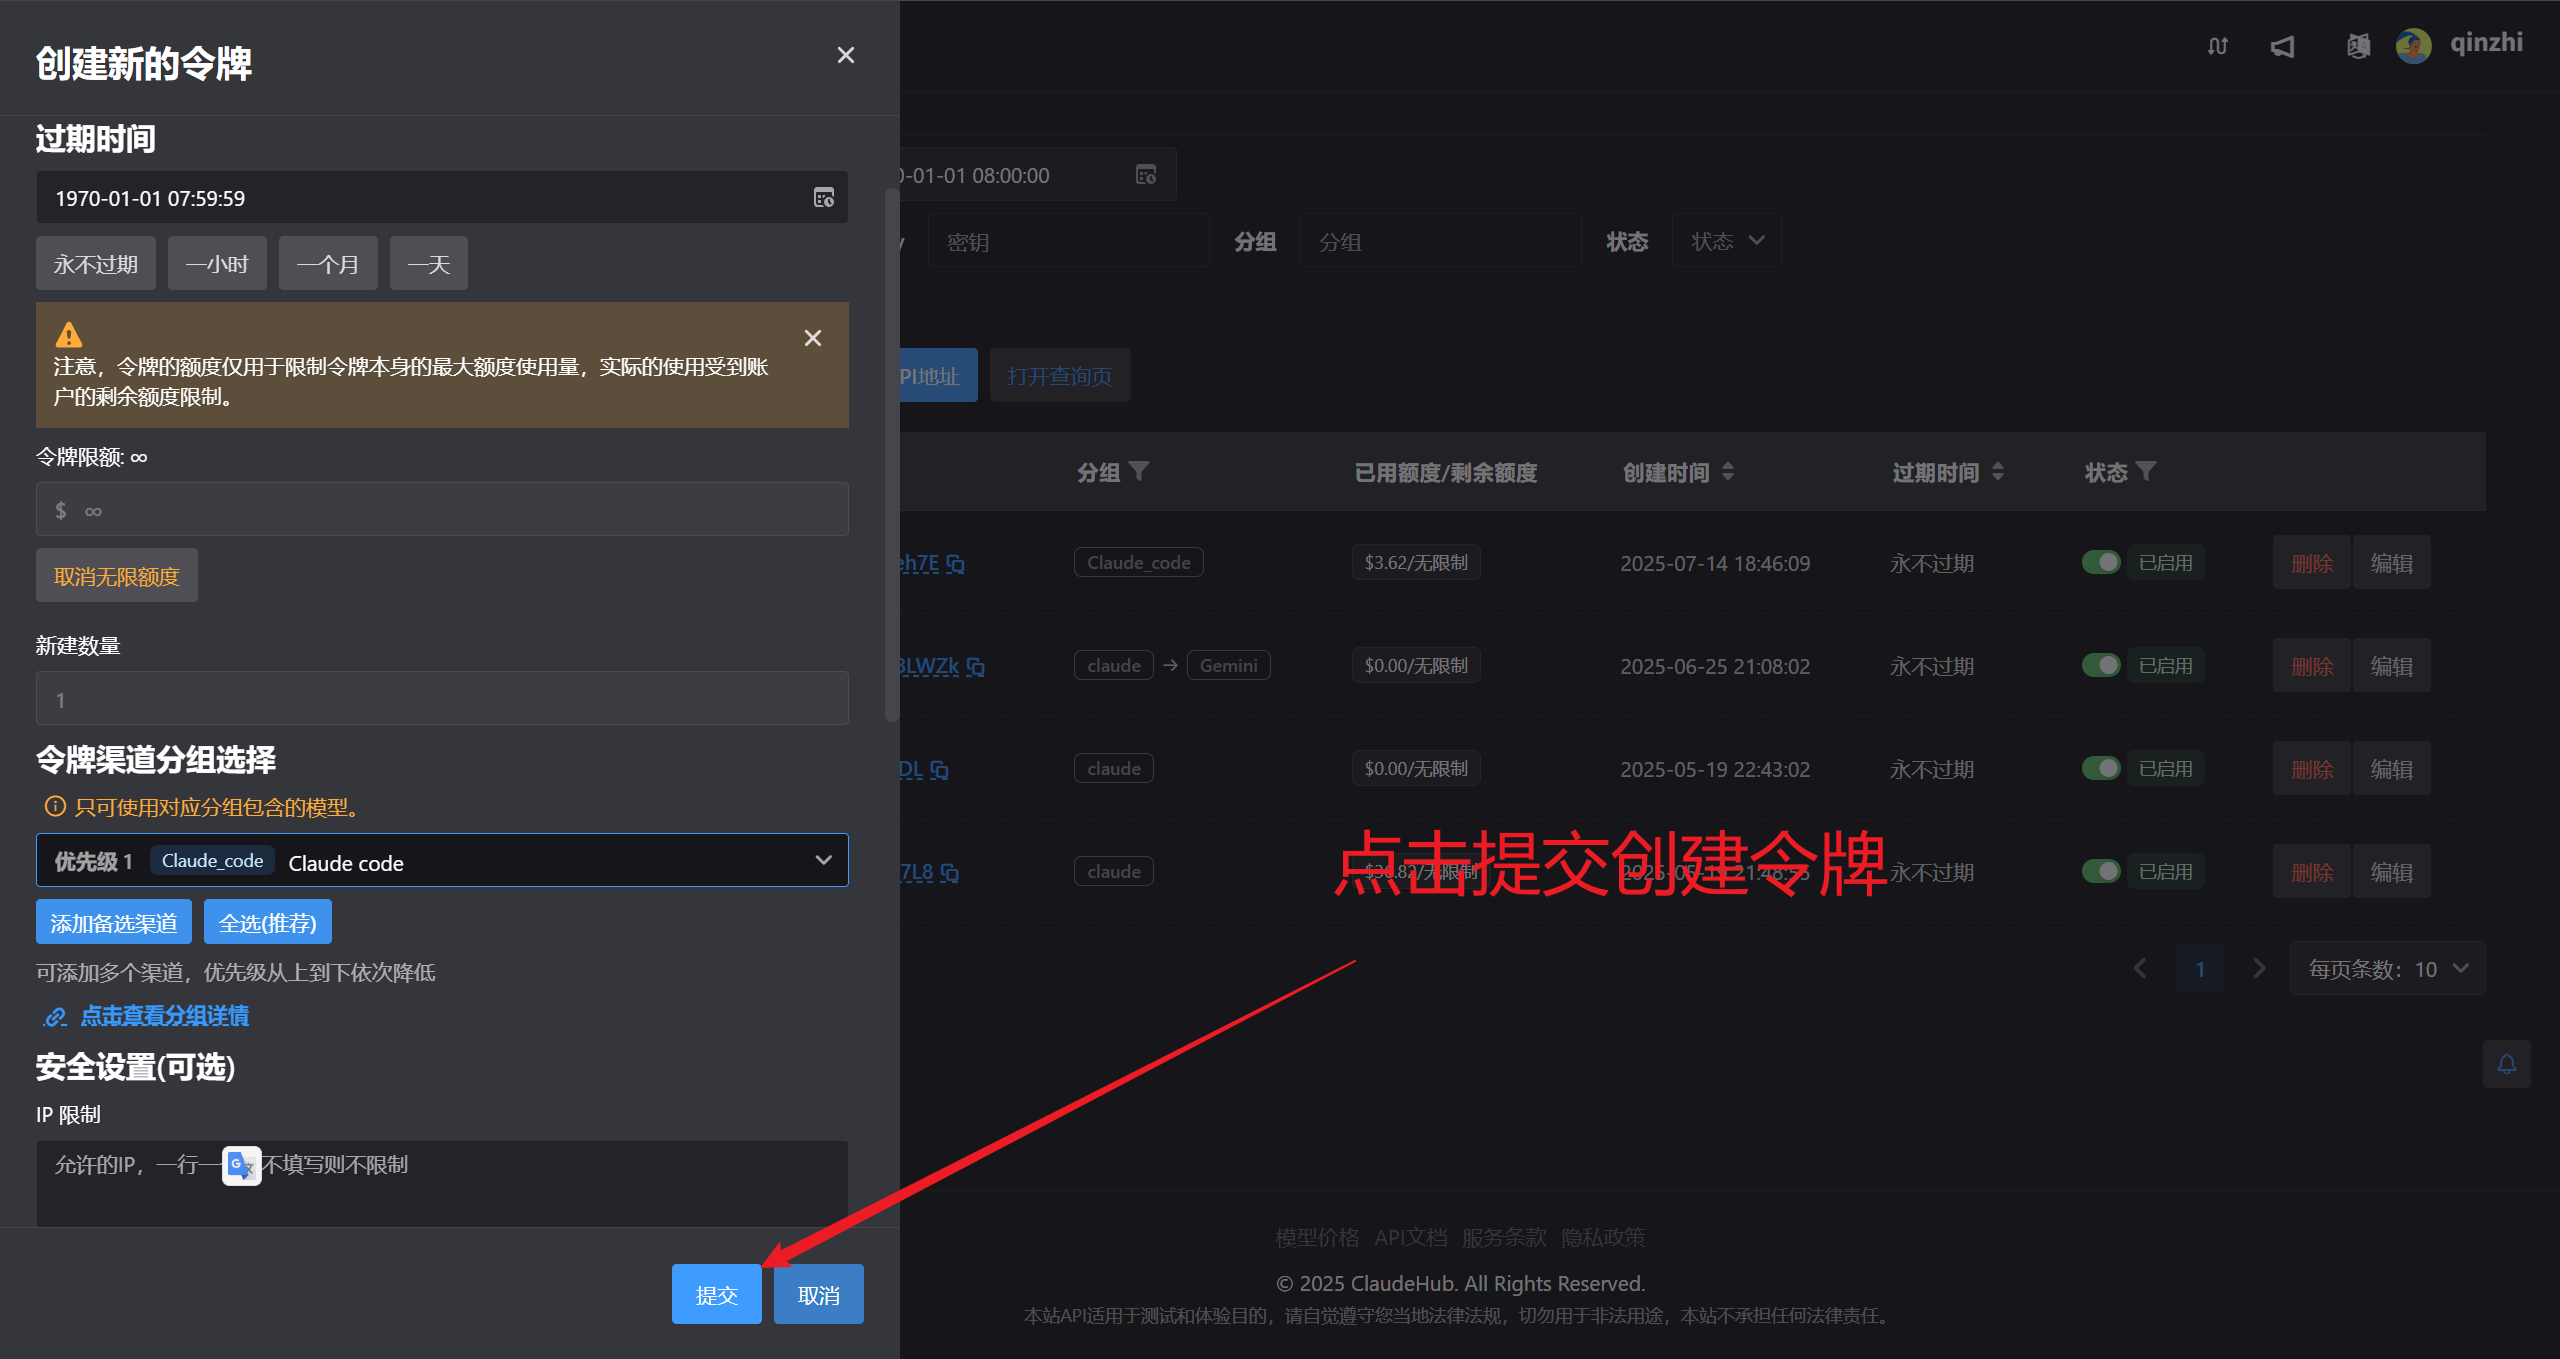Open the notification bell icon
Viewport: 2560px width, 1359px height.
2507,1063
